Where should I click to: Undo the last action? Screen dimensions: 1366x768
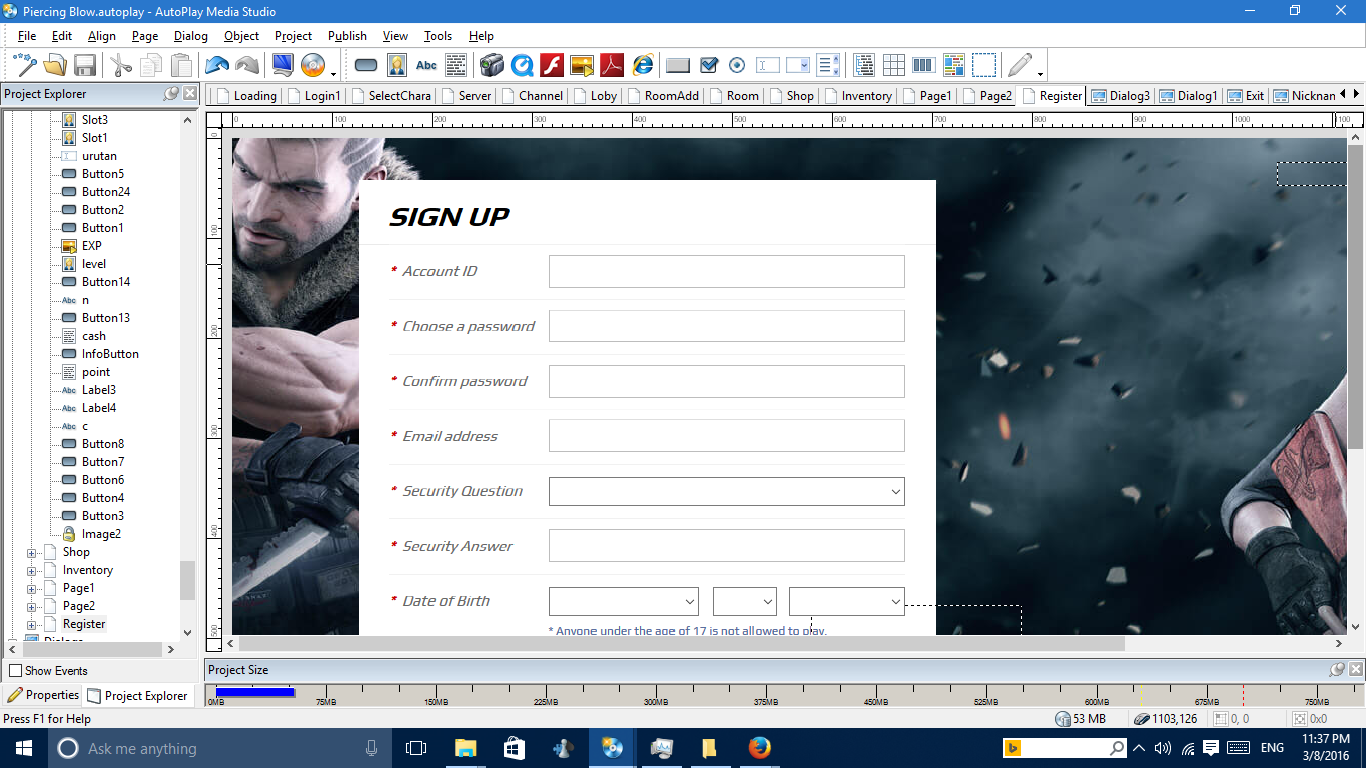pos(217,66)
